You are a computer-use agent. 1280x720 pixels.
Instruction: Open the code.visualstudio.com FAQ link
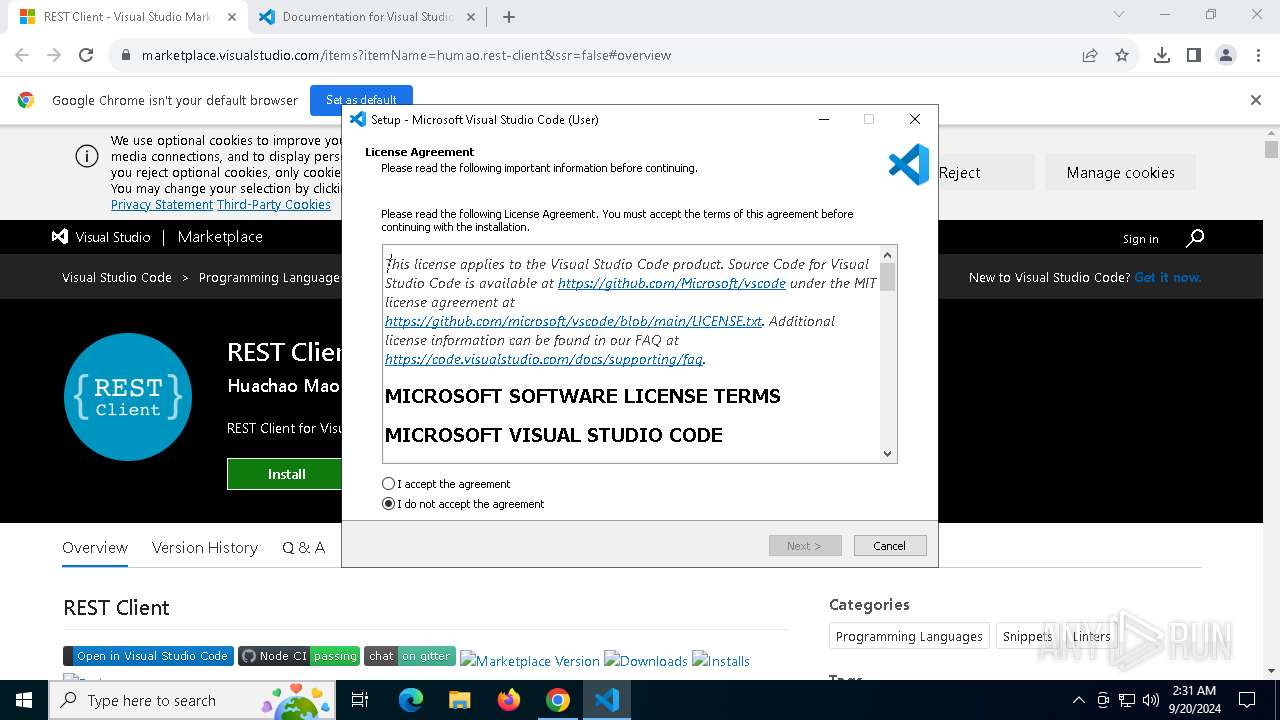(544, 359)
